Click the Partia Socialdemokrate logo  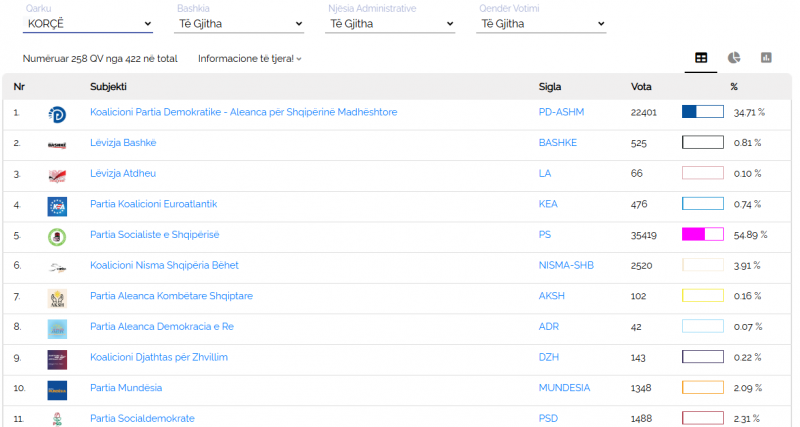tap(57, 419)
